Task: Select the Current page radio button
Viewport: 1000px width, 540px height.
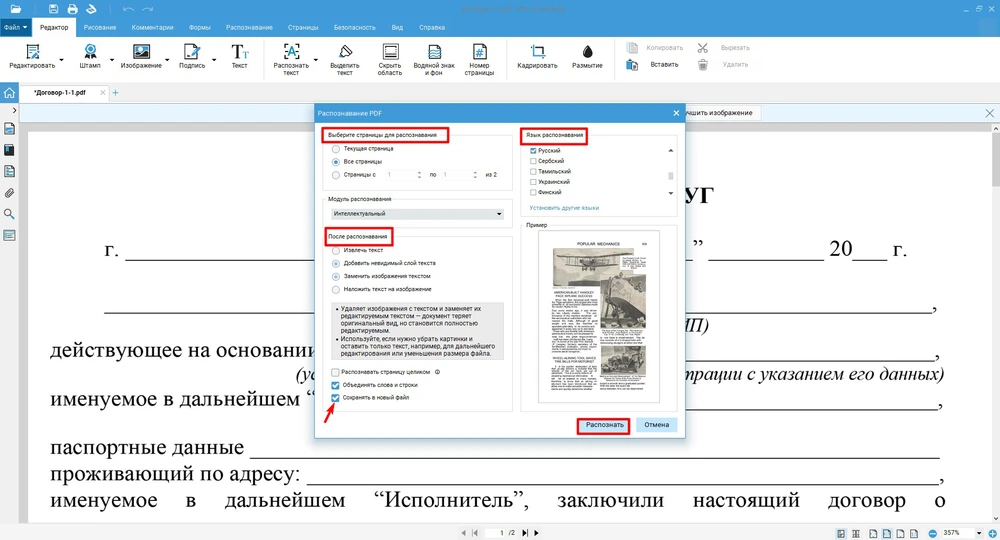Action: click(336, 148)
